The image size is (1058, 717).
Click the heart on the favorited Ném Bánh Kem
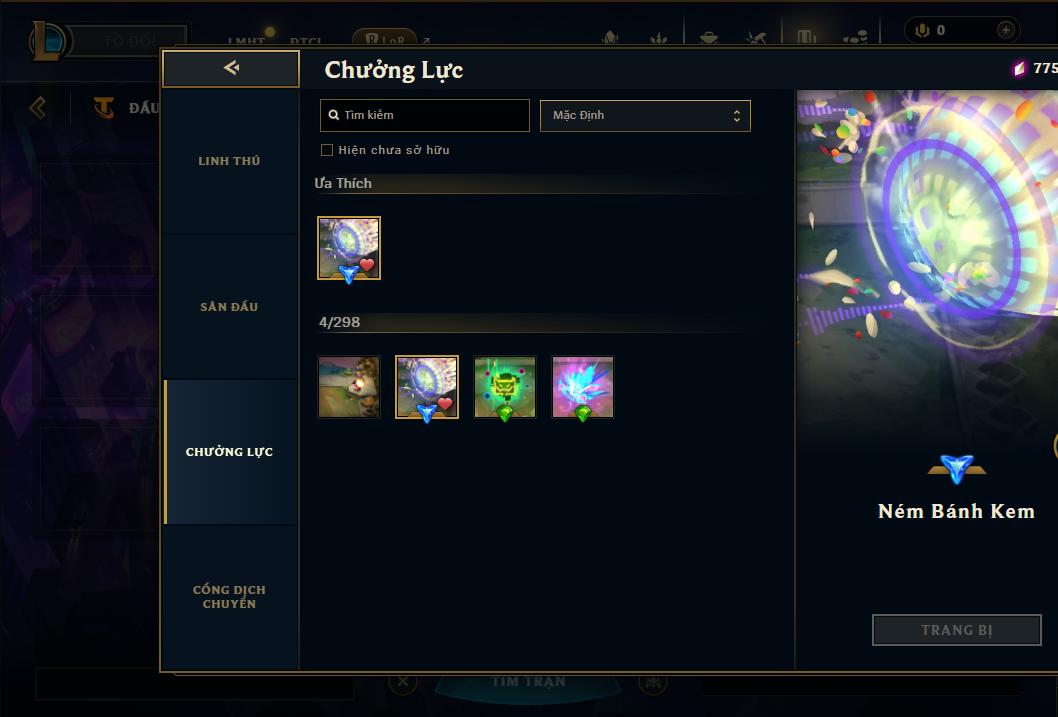coord(367,264)
